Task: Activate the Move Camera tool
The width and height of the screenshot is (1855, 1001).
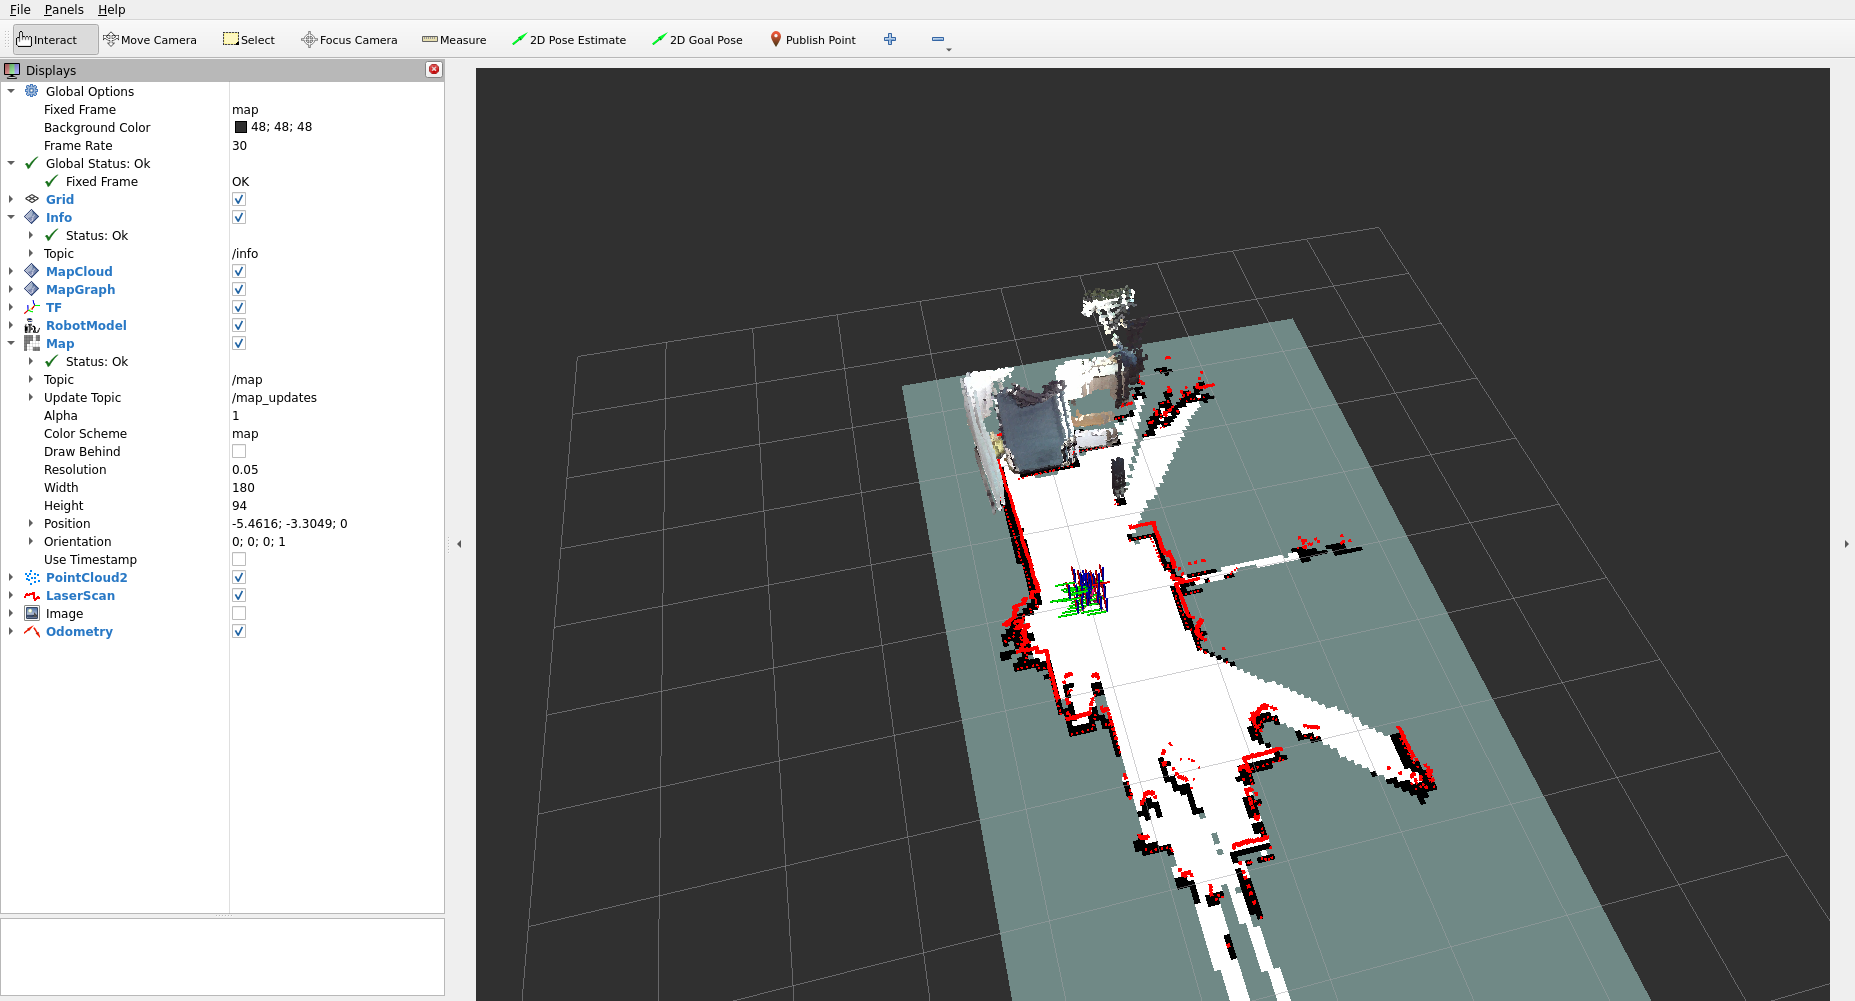Action: (150, 40)
